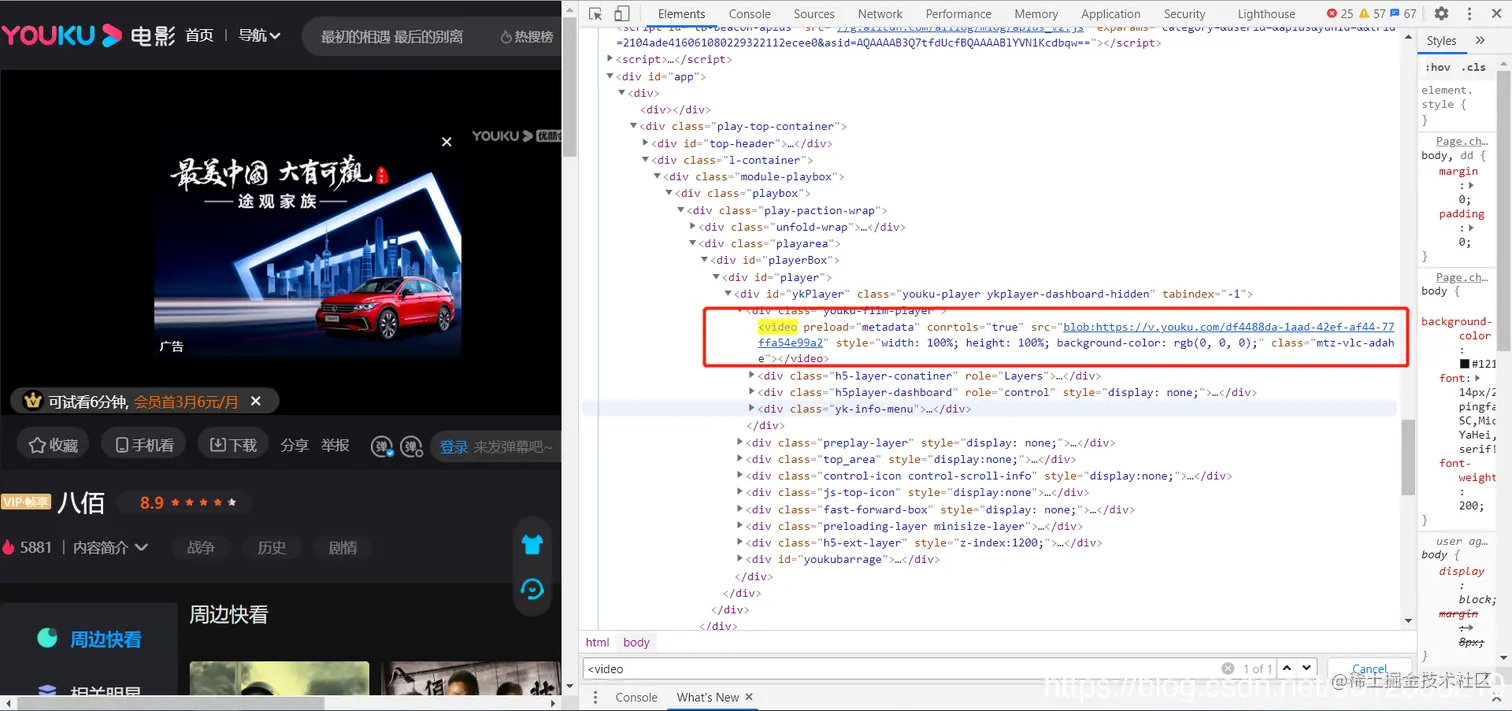
Task: Select the 战争 genre tag
Action: [x=201, y=547]
